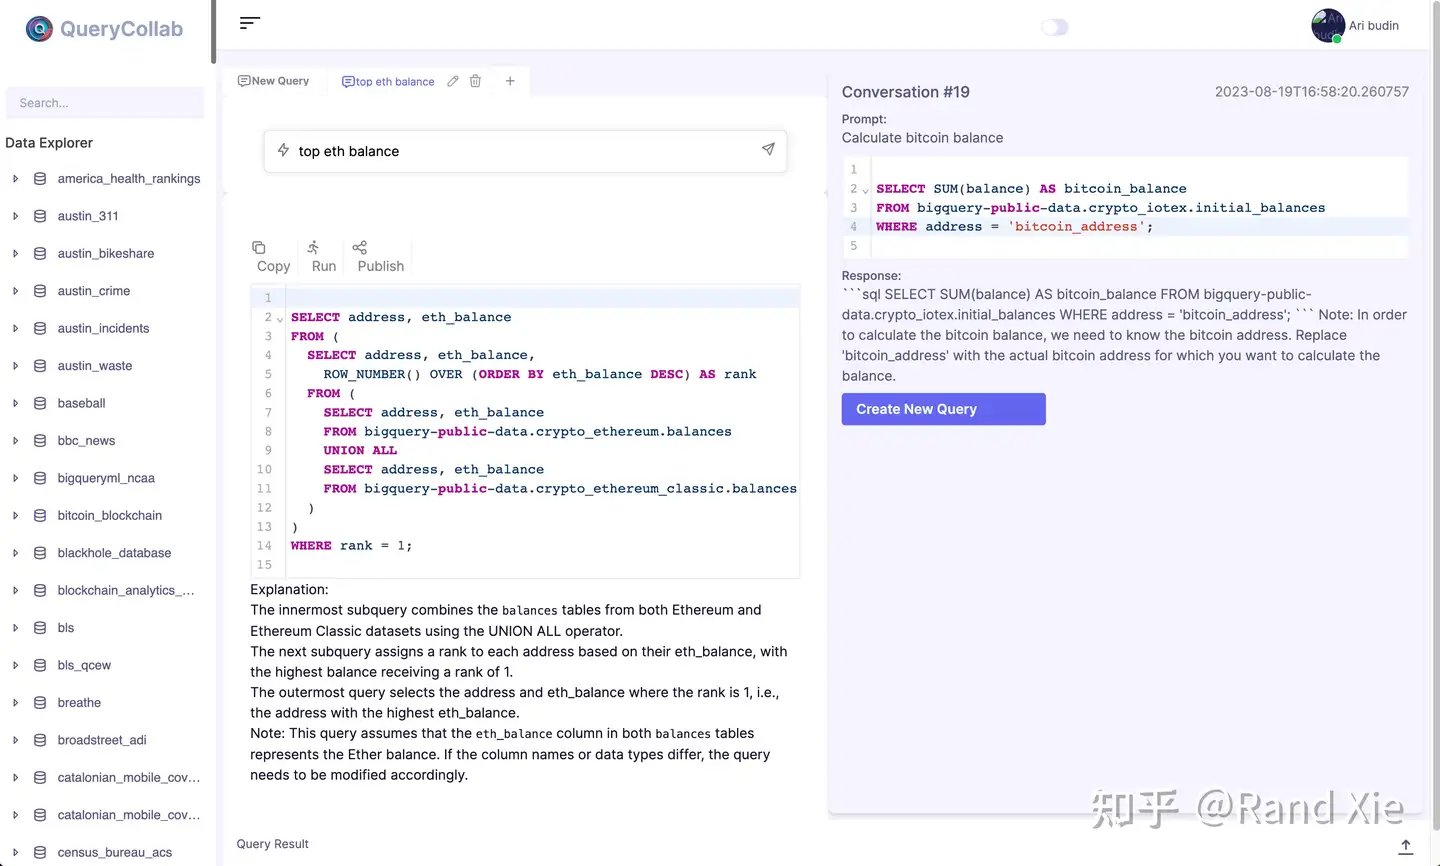
Task: Select blackhole_database in Data Explorer
Action: 114,553
